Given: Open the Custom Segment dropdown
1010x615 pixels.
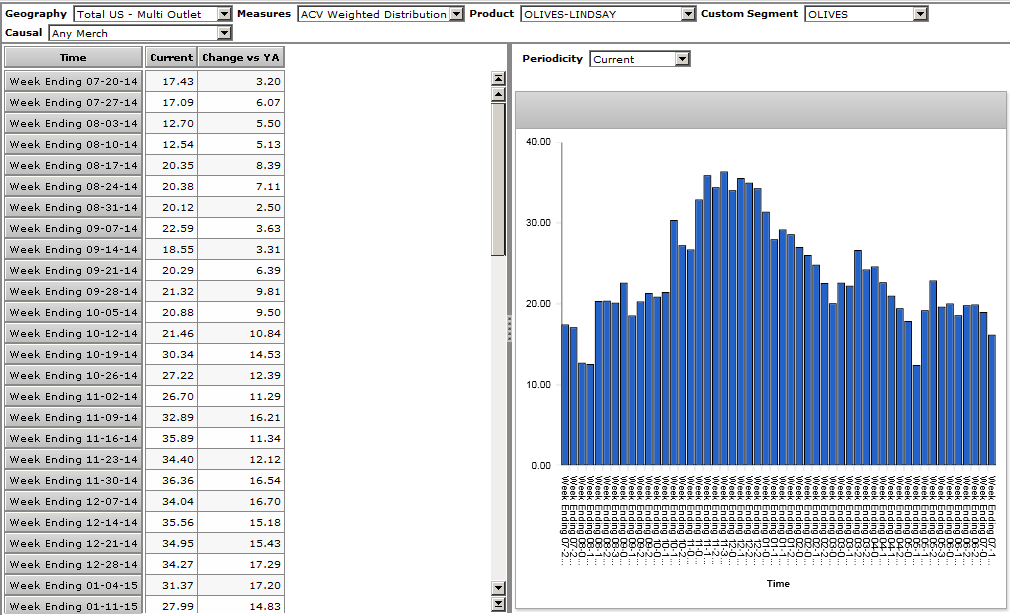Looking at the screenshot, I should [x=919, y=14].
